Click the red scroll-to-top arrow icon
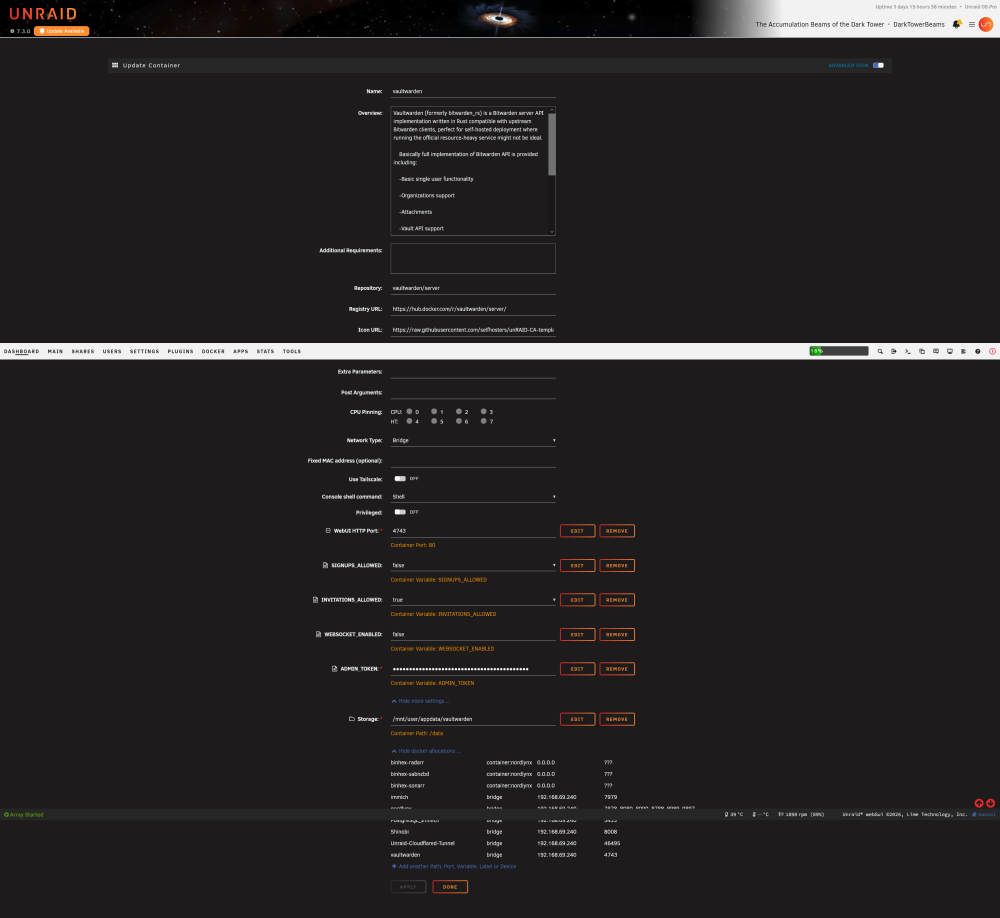 point(979,803)
